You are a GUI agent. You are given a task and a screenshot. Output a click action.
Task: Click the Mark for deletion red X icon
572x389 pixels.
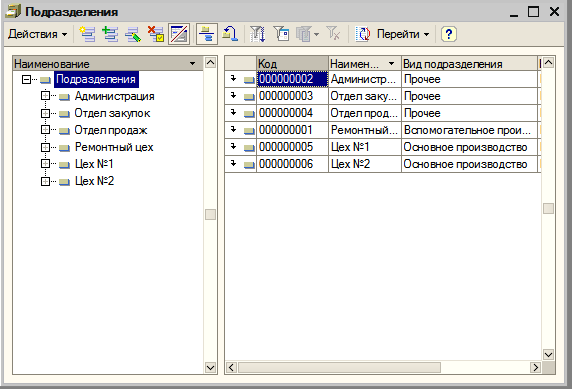[x=156, y=34]
